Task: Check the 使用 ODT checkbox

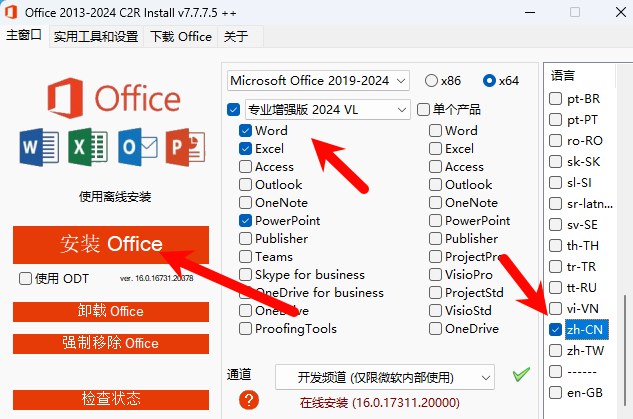Action: click(x=26, y=278)
